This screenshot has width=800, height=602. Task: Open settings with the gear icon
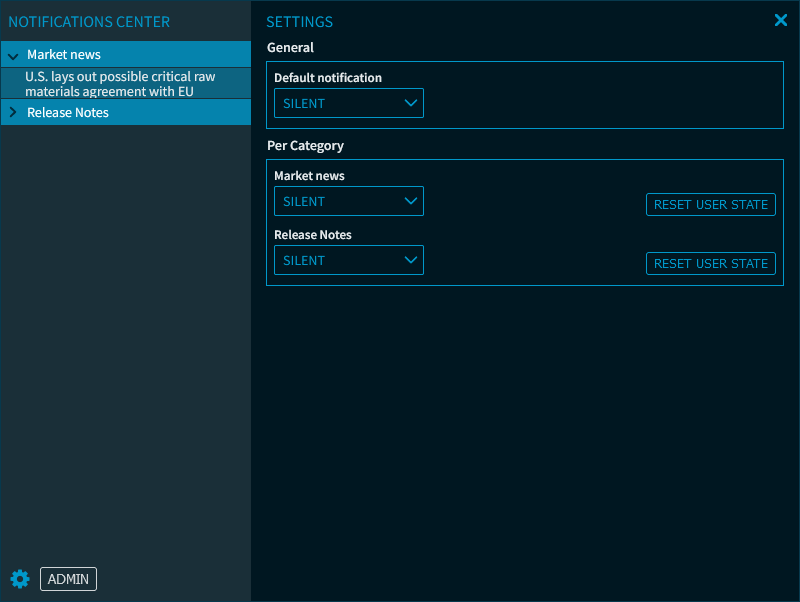[x=20, y=579]
